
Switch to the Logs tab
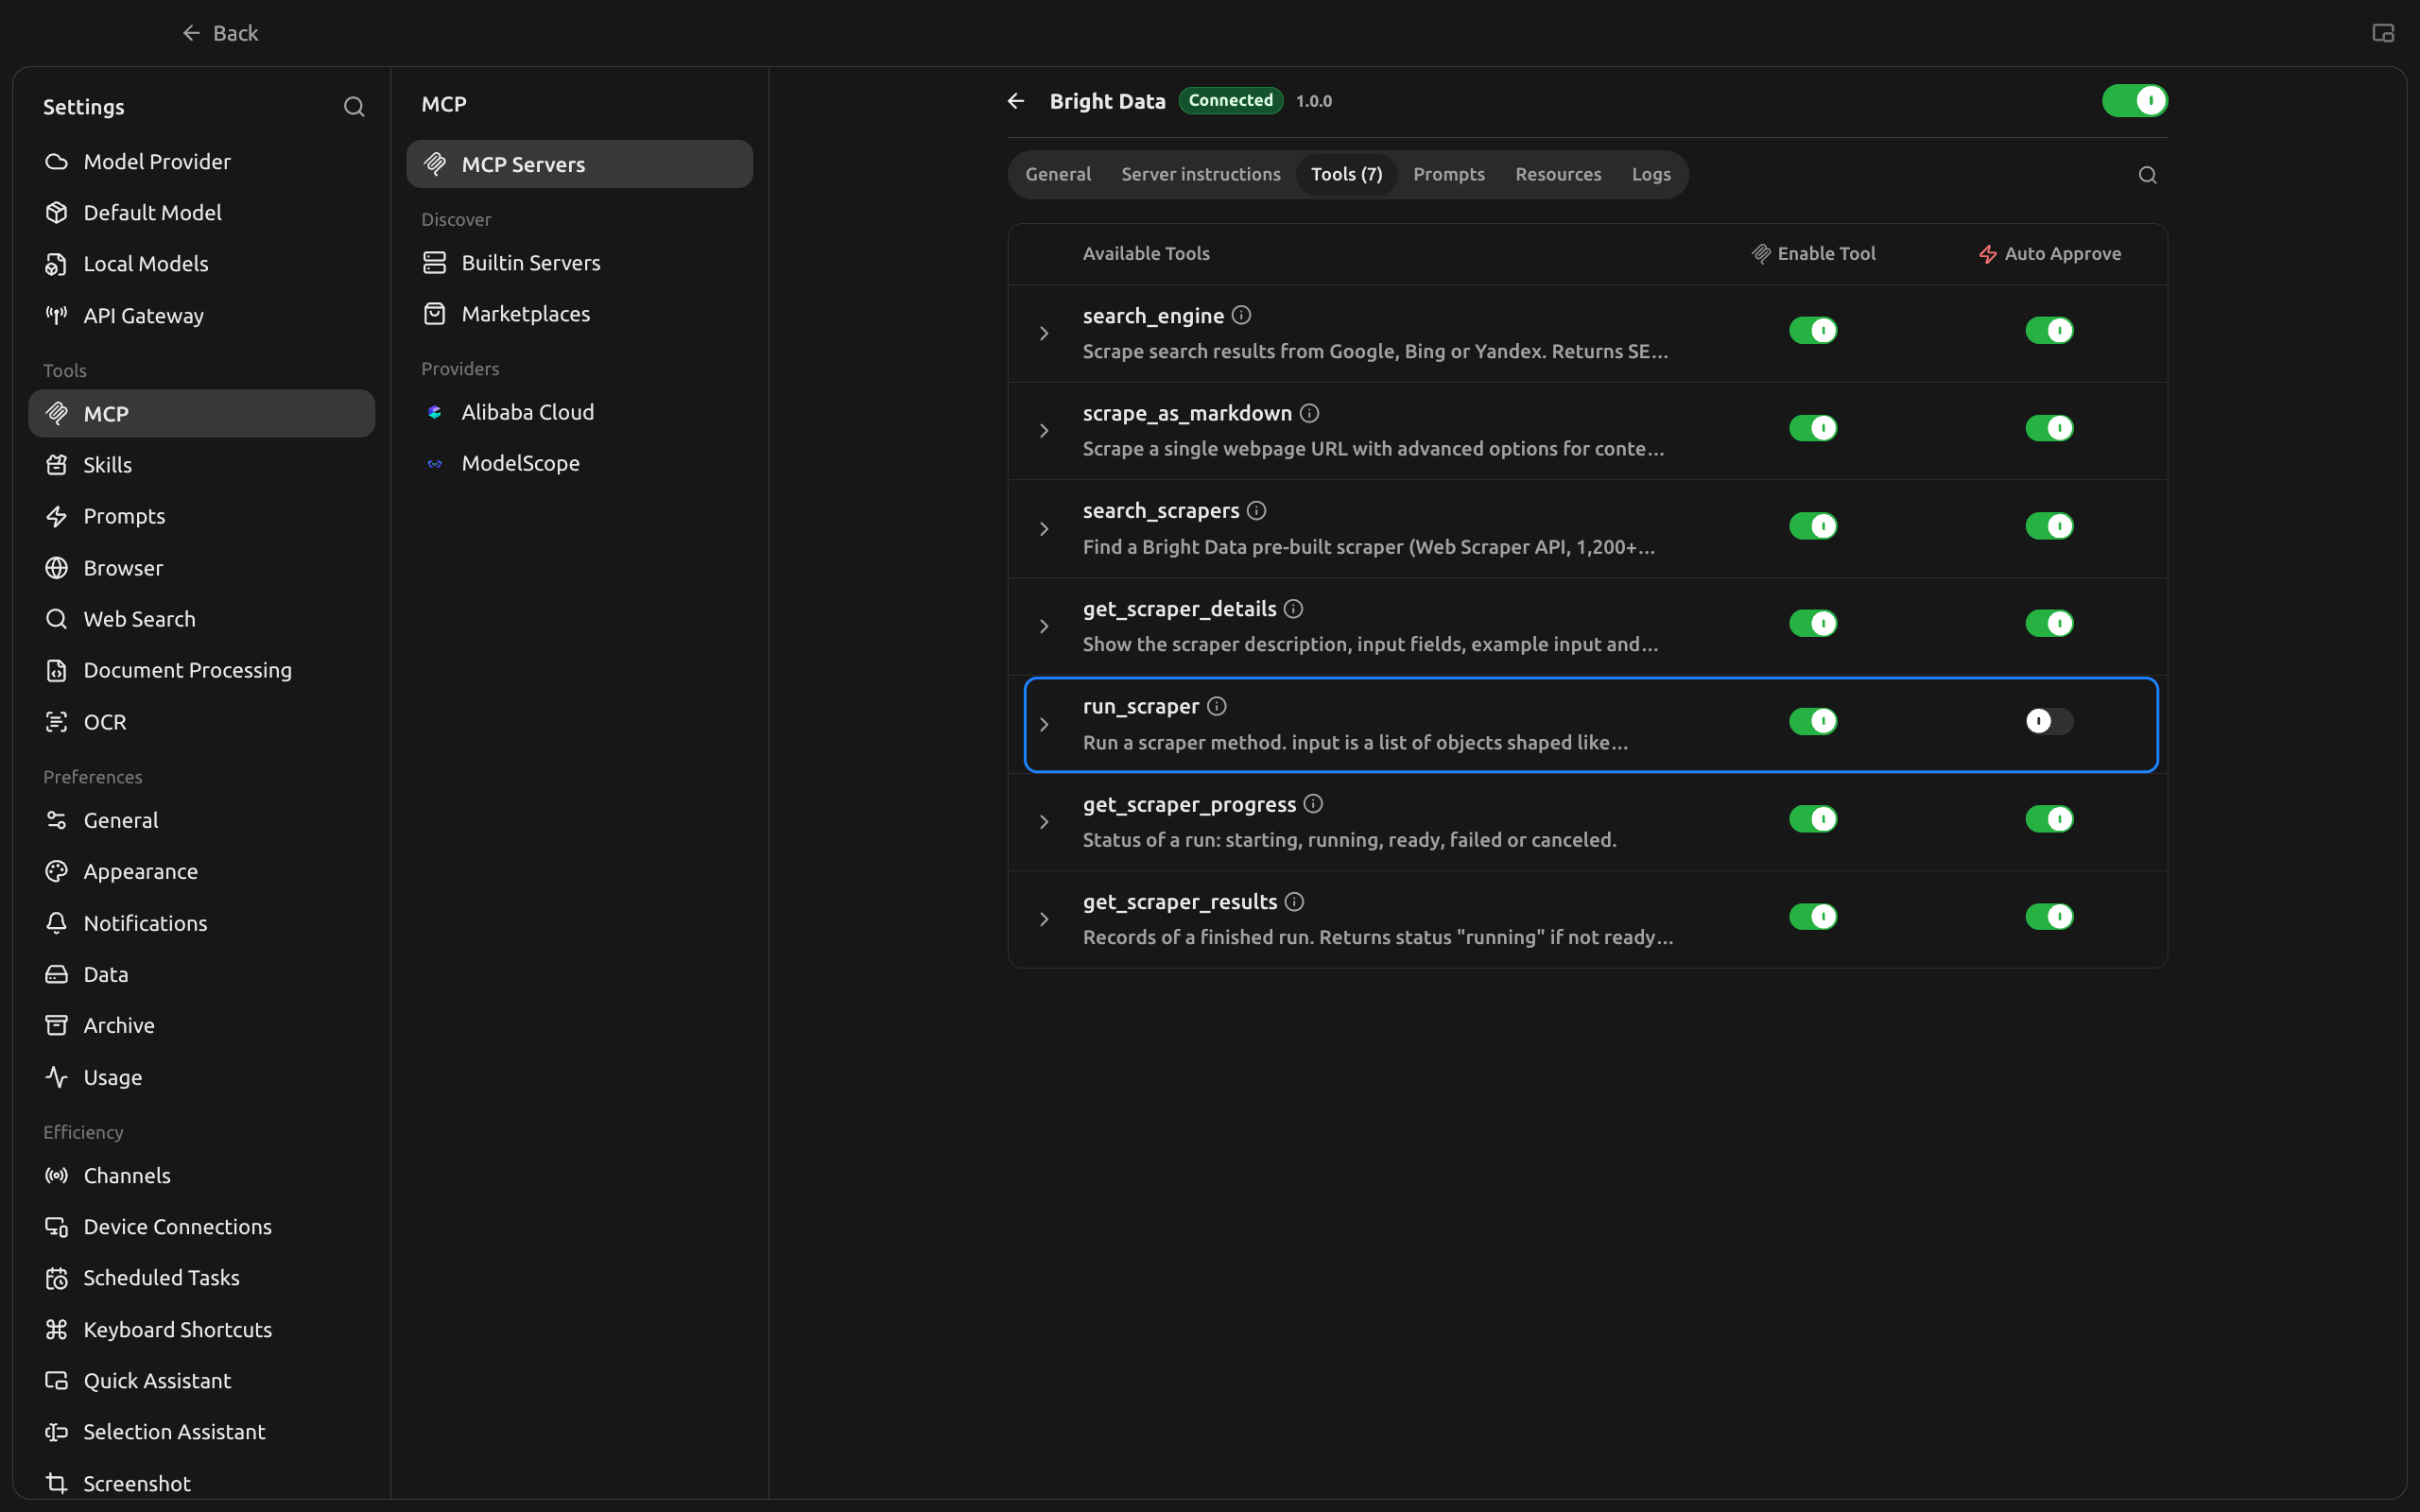tap(1651, 174)
